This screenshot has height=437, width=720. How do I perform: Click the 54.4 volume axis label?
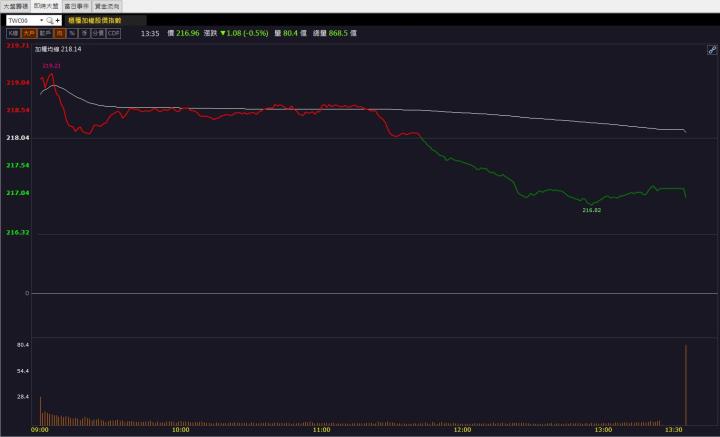(x=23, y=371)
